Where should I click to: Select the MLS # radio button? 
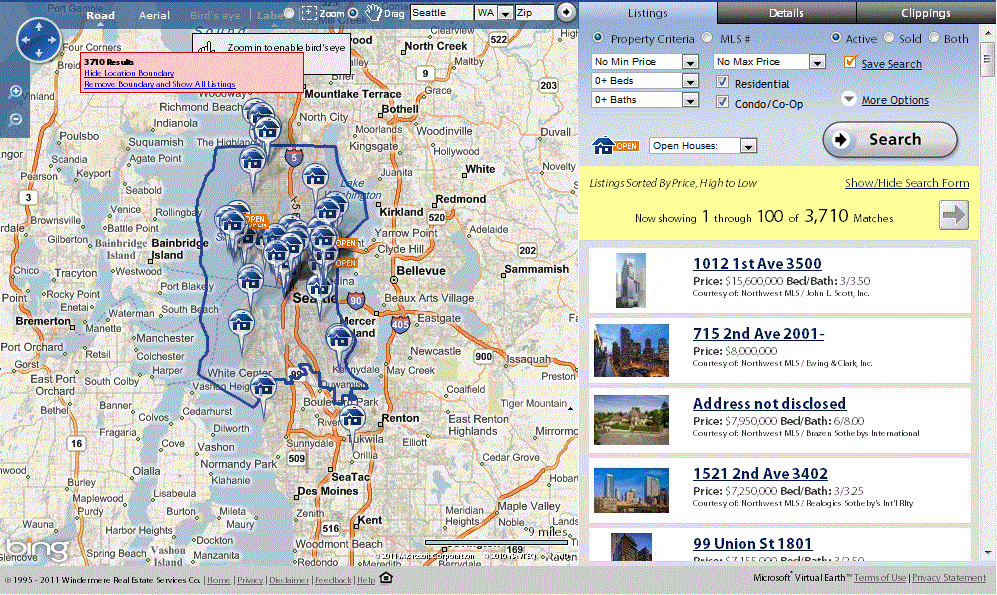pyautogui.click(x=707, y=38)
